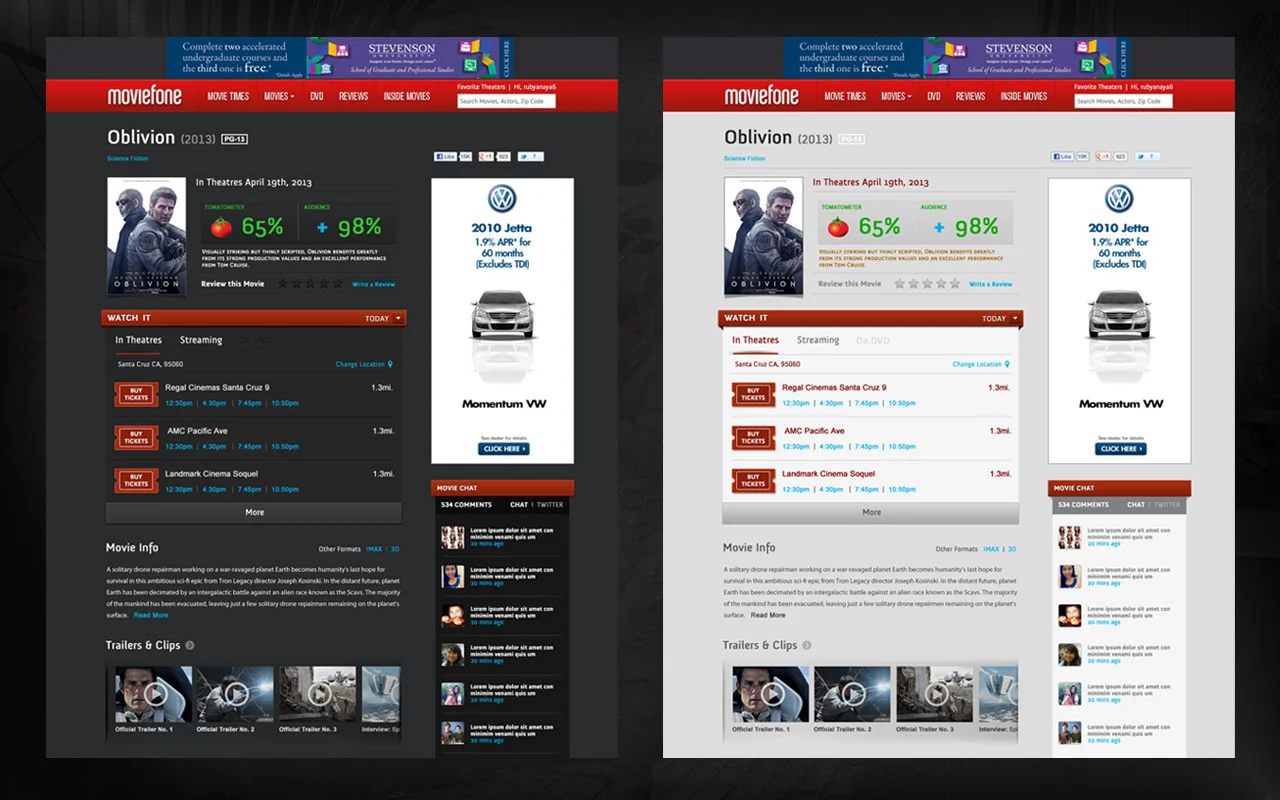Click the search field in light version header
Image resolution: width=1280 pixels, height=800 pixels.
click(1123, 101)
